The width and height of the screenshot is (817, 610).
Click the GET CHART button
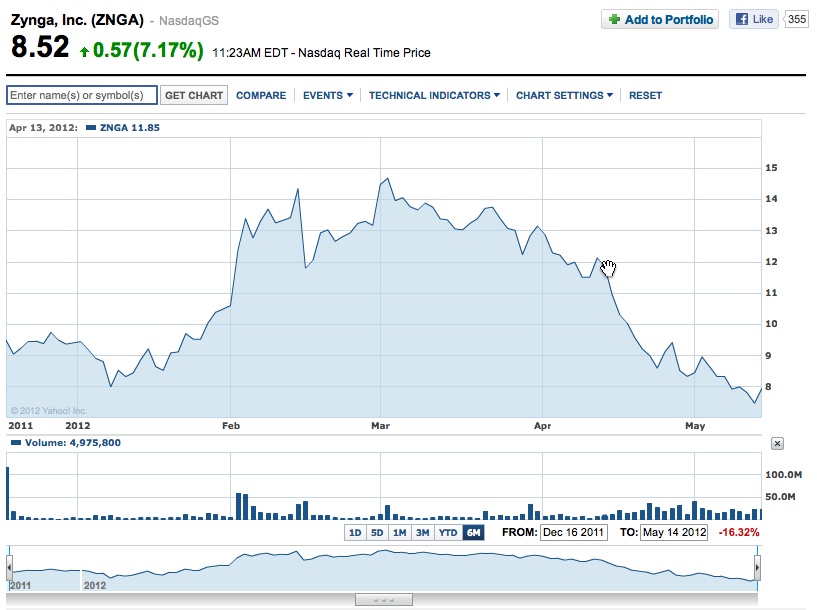pos(194,95)
